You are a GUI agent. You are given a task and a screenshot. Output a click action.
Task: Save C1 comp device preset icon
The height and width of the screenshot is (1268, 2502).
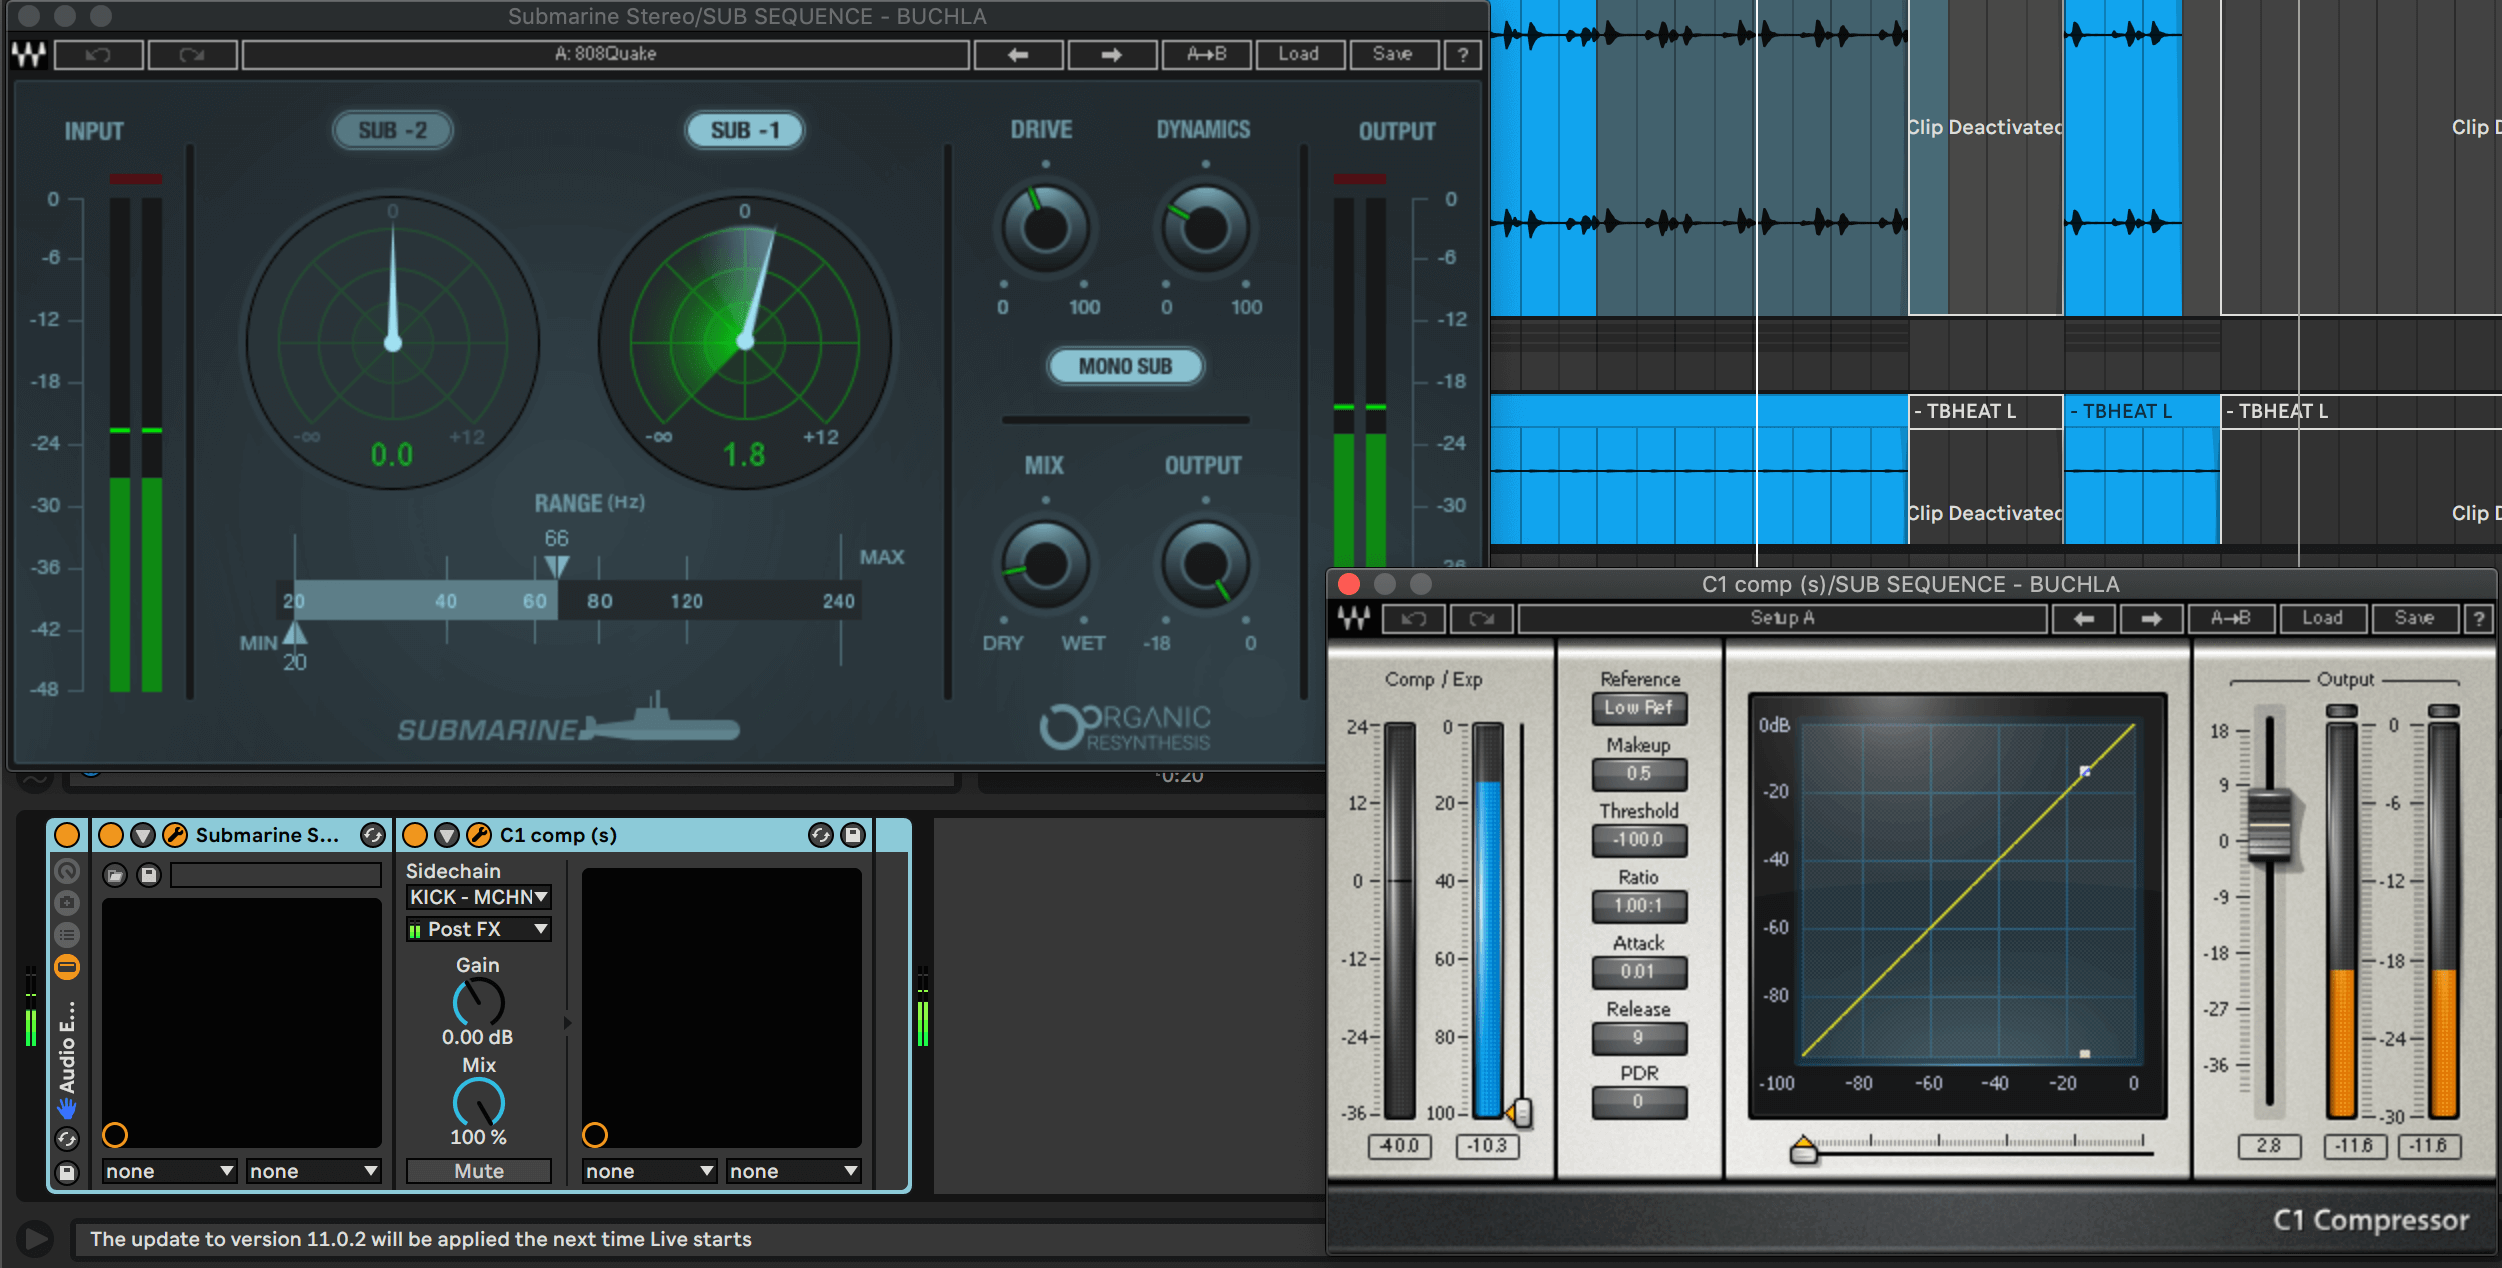[x=853, y=835]
